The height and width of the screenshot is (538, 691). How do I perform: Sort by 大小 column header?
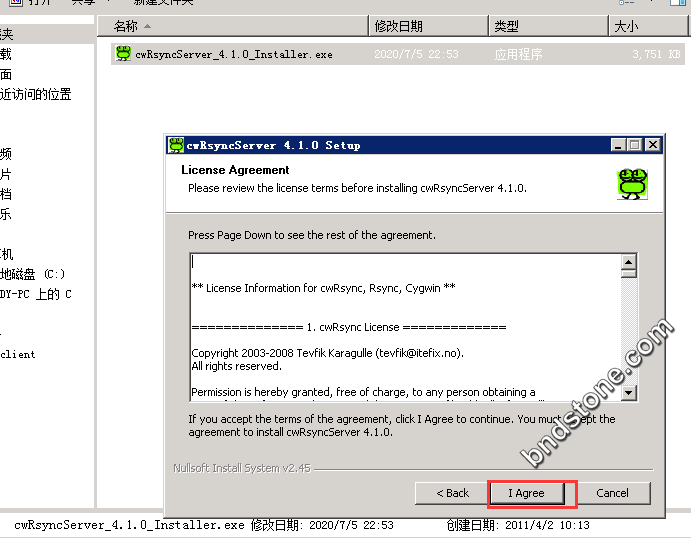pos(648,26)
